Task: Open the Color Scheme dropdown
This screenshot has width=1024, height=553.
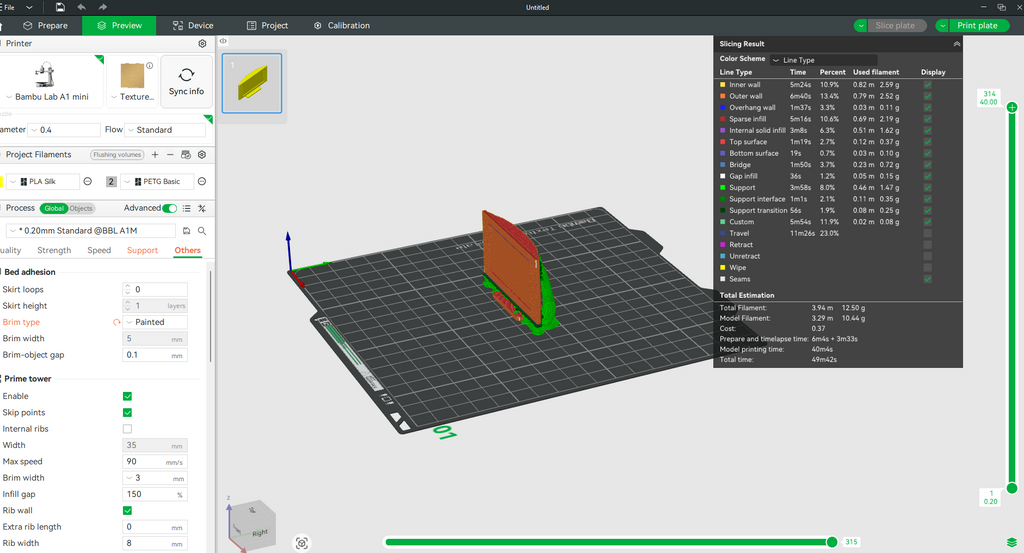Action: (x=823, y=60)
